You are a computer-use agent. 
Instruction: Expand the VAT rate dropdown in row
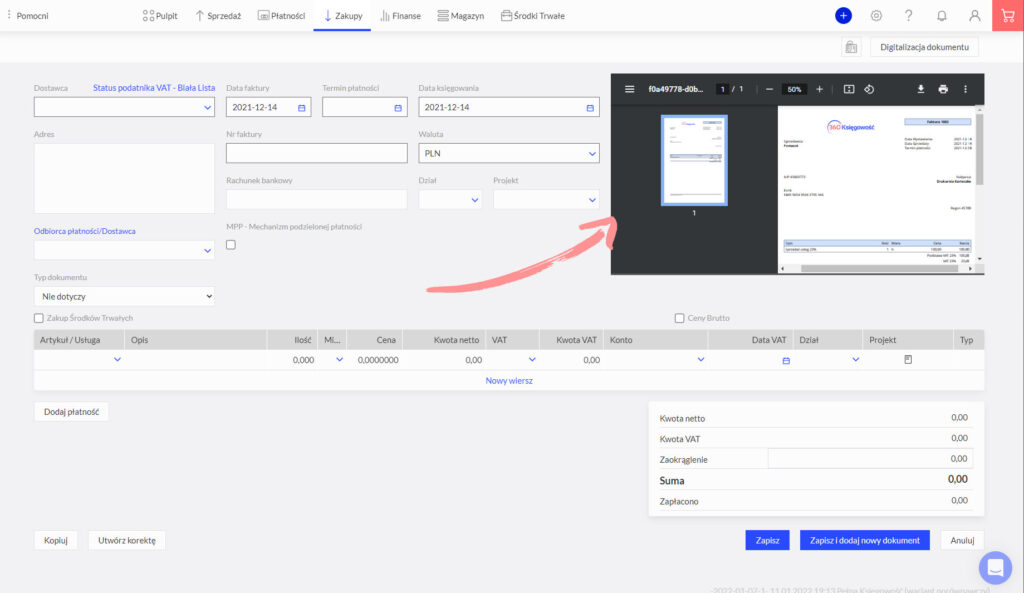click(x=532, y=360)
